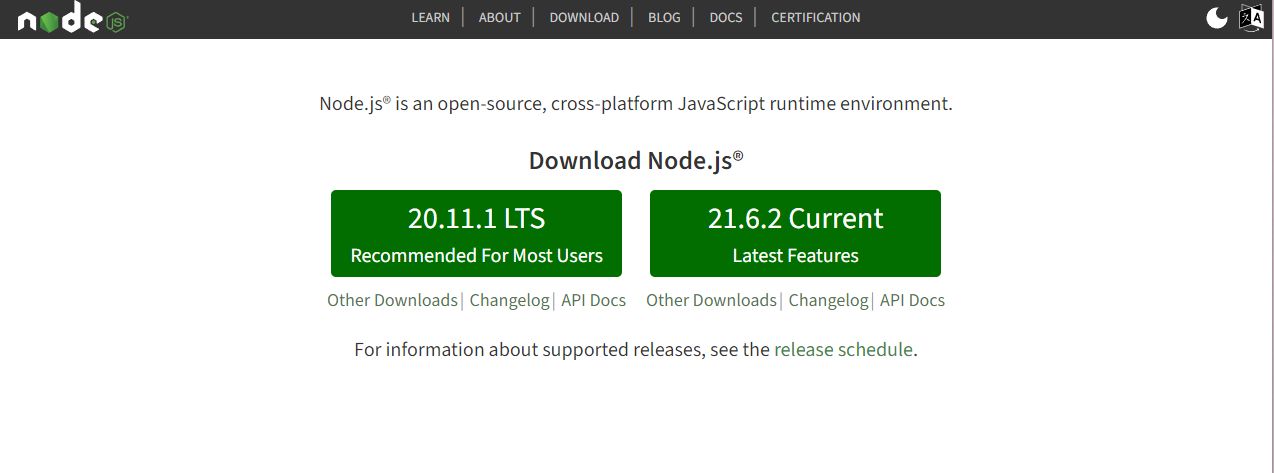
Task: Open the language translation icon
Action: pos(1252,18)
